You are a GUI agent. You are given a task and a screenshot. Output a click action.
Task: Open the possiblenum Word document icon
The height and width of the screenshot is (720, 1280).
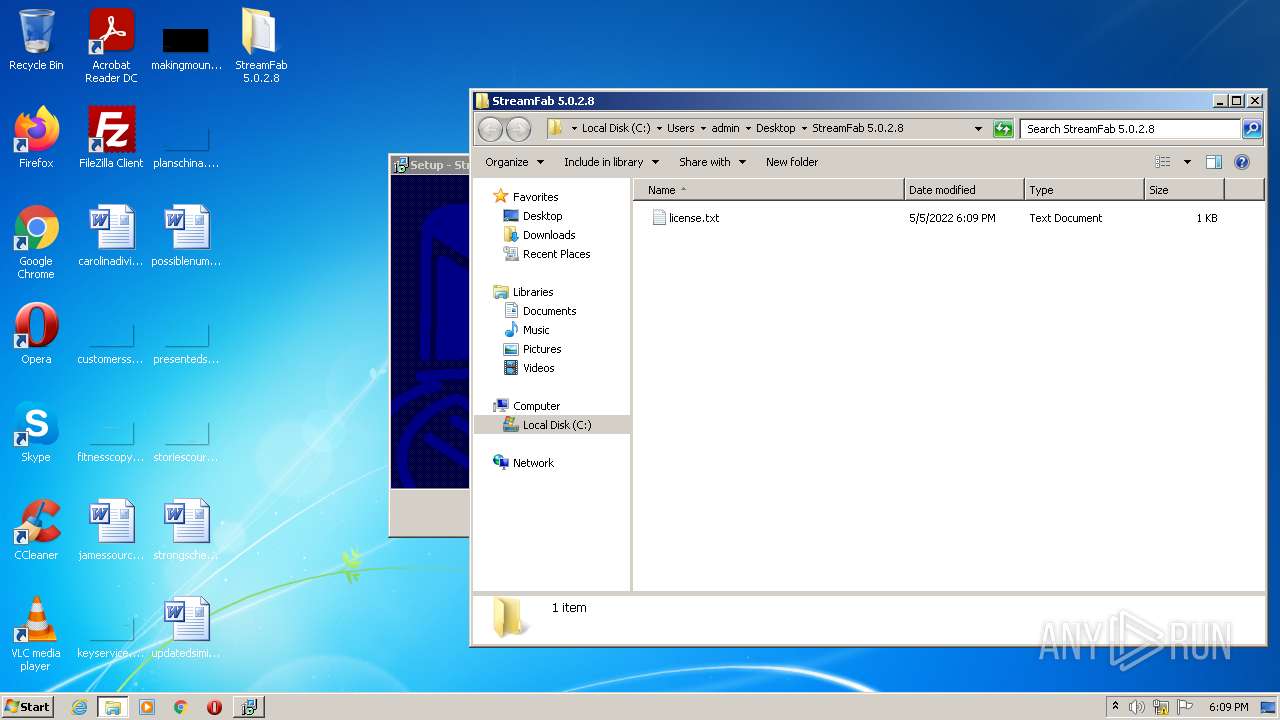(x=186, y=236)
